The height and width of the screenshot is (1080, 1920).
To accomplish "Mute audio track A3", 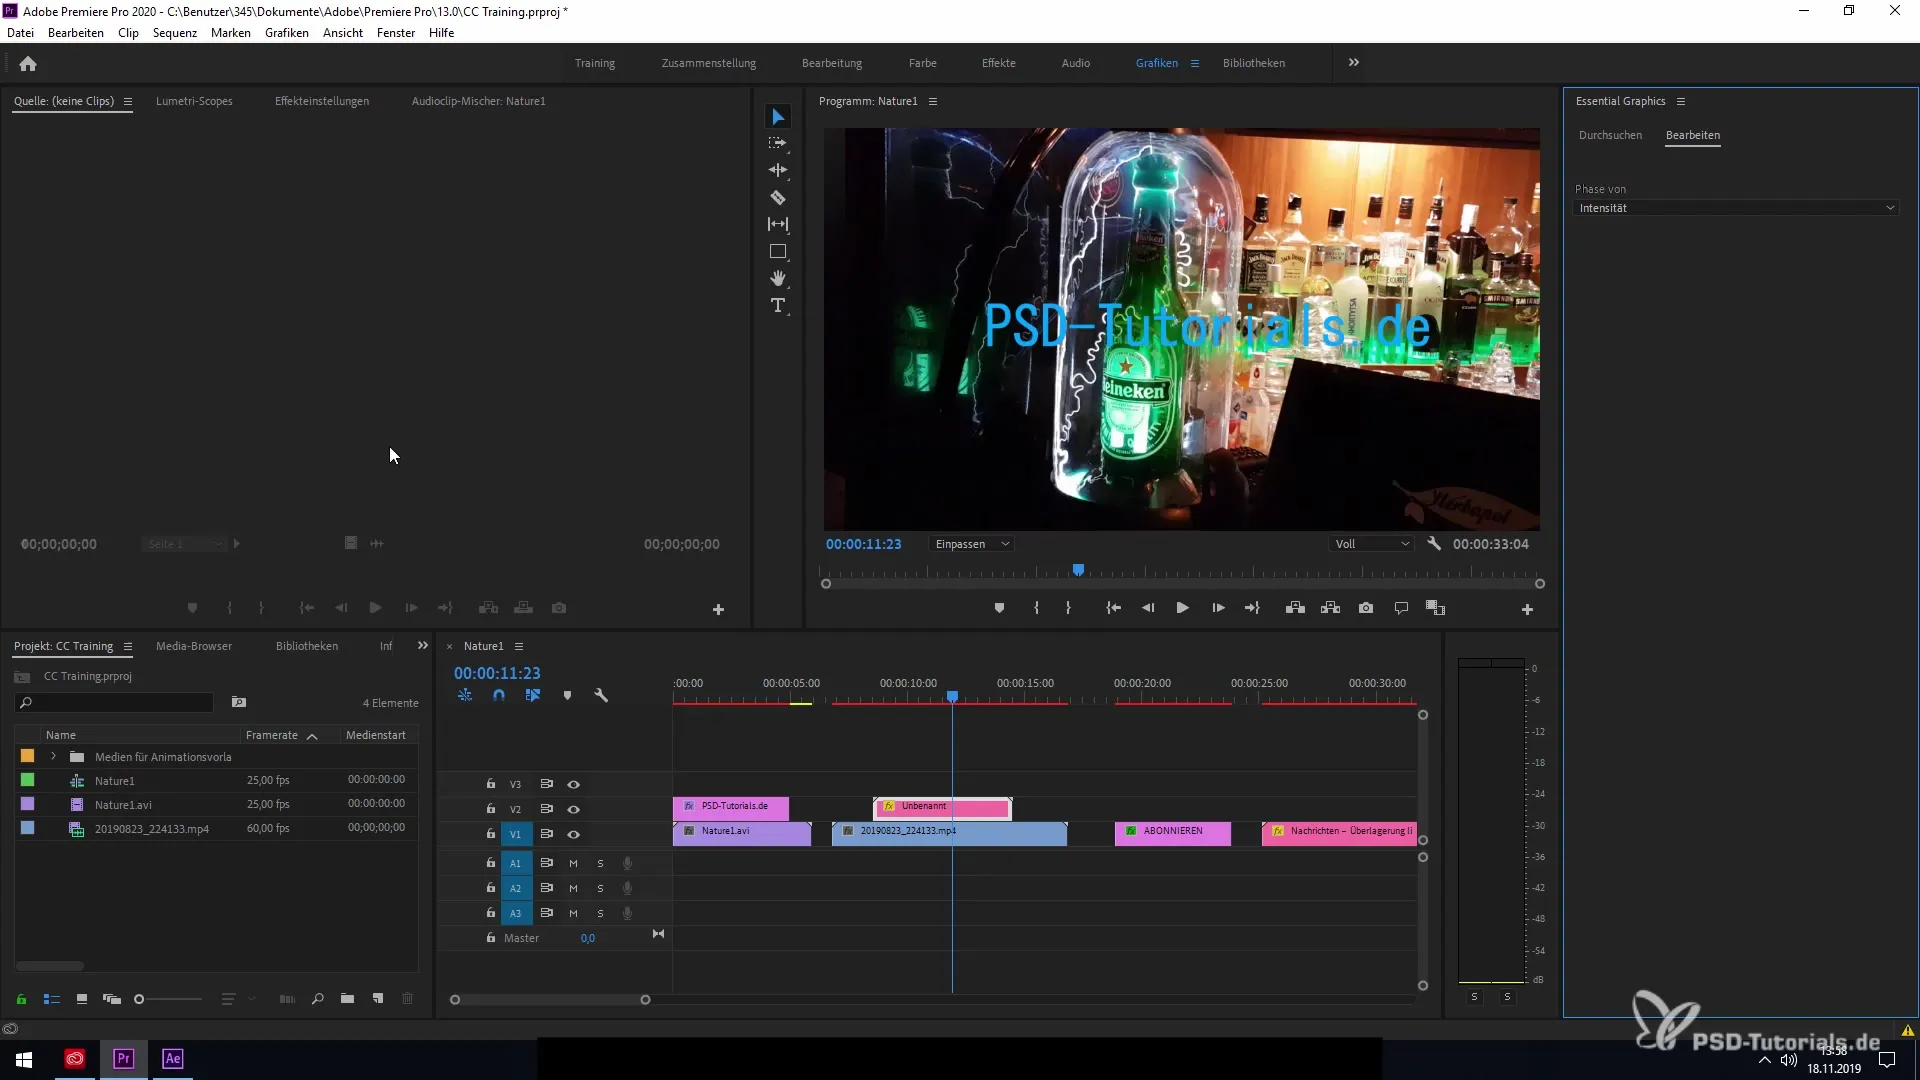I will [x=573, y=913].
